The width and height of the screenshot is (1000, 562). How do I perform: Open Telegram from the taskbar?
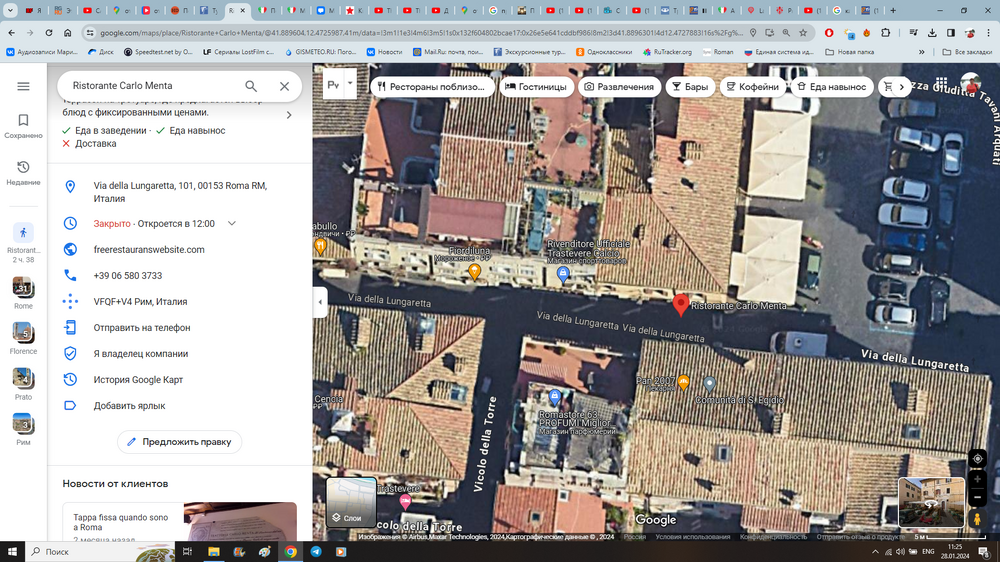(316, 552)
